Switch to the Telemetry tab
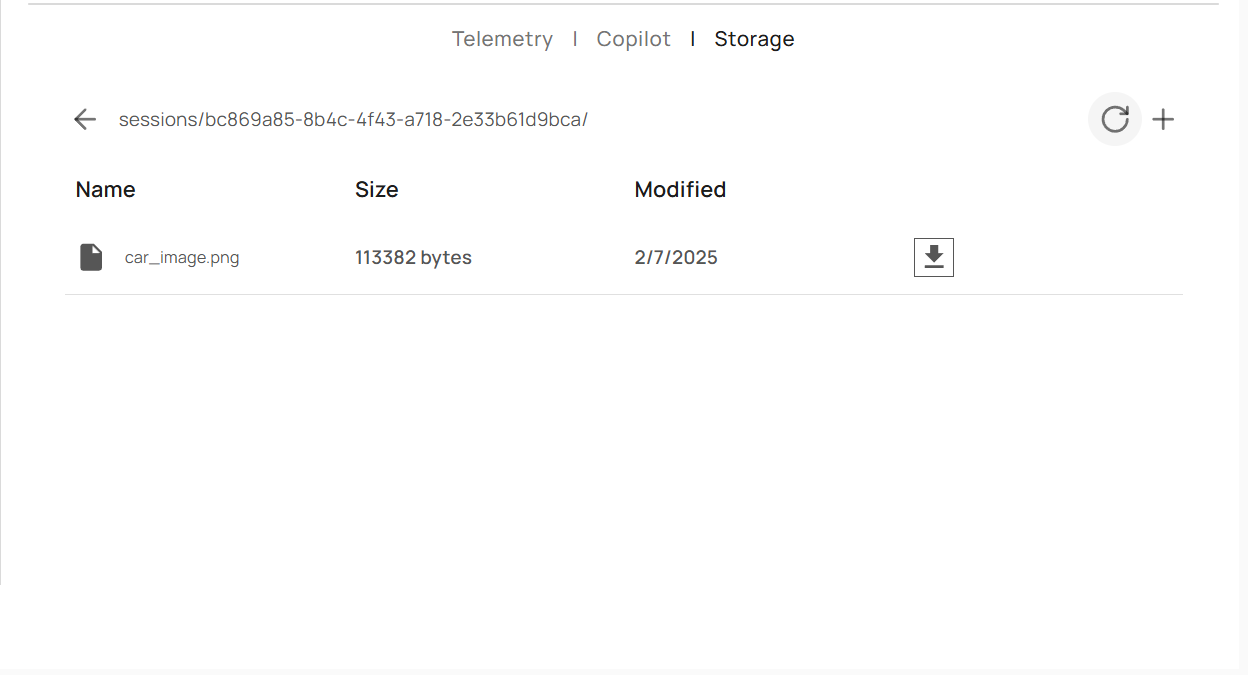 (x=502, y=39)
